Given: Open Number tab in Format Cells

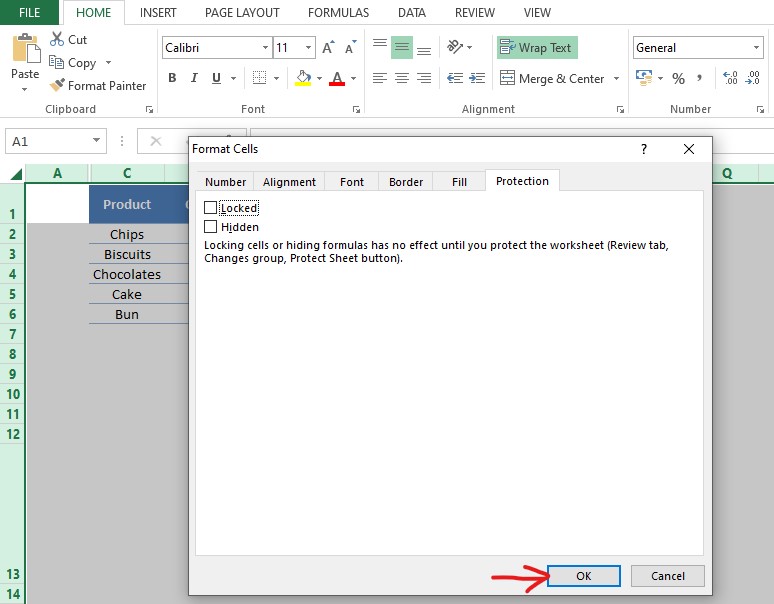Looking at the screenshot, I should click(x=225, y=182).
